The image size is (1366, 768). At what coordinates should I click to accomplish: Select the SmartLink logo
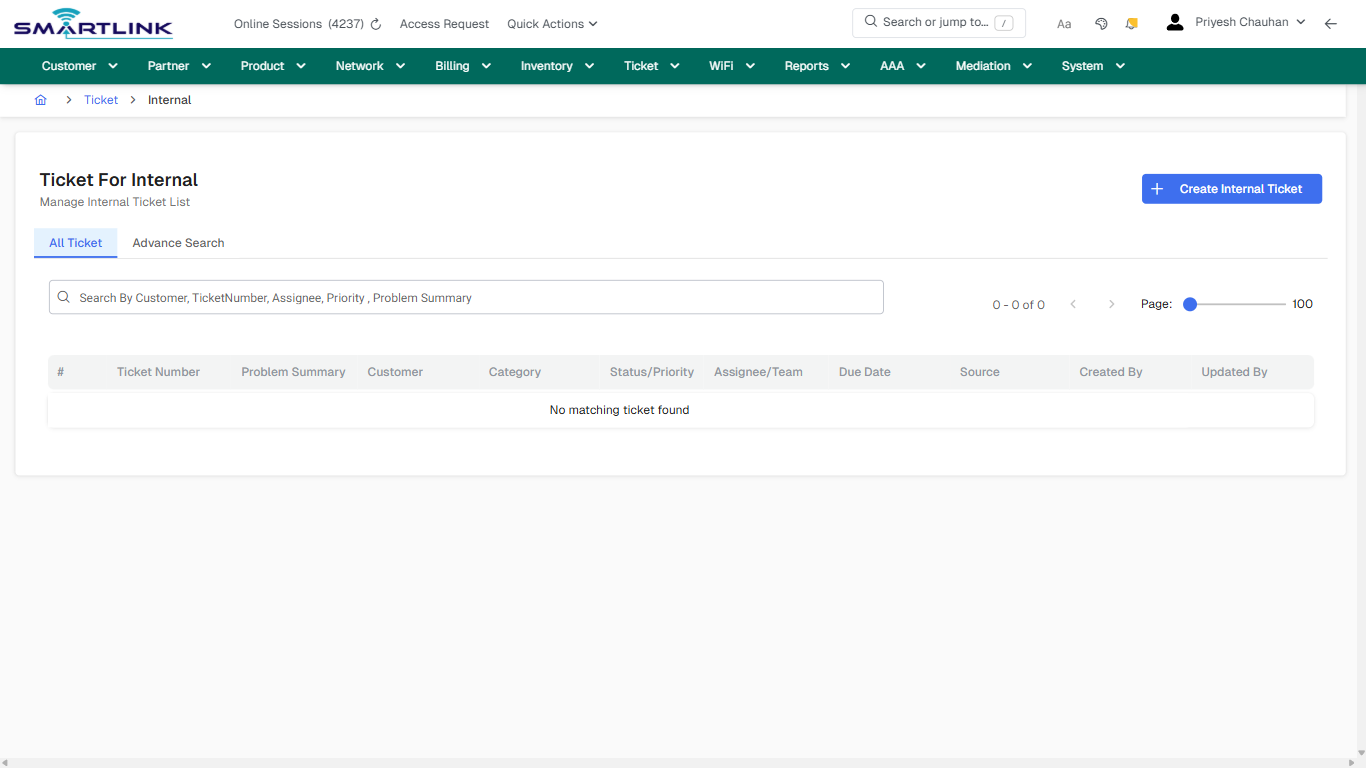[92, 22]
